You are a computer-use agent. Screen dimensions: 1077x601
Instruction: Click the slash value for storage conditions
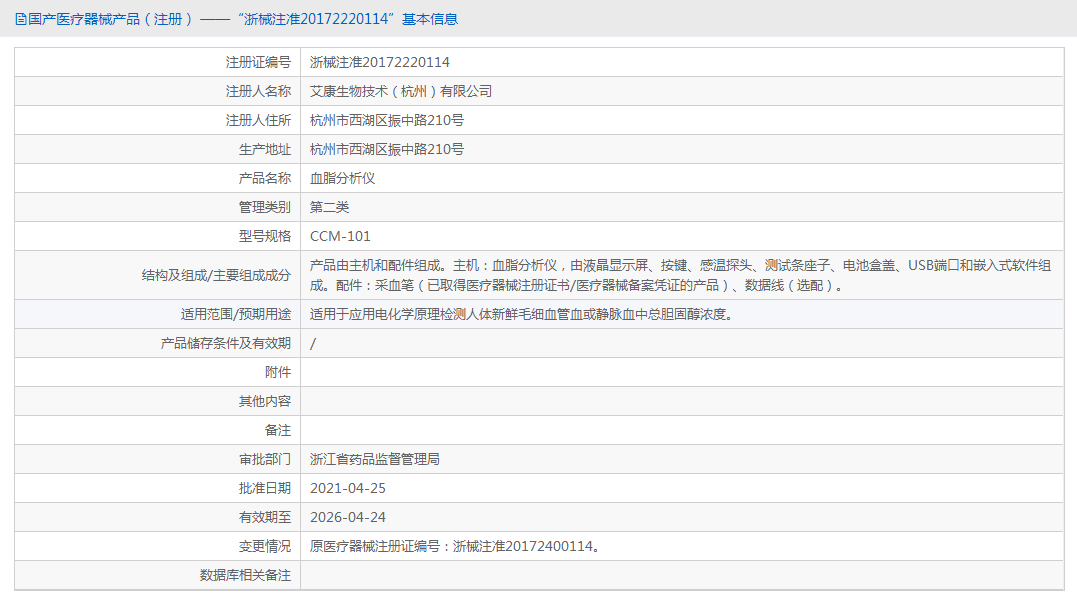click(x=313, y=343)
